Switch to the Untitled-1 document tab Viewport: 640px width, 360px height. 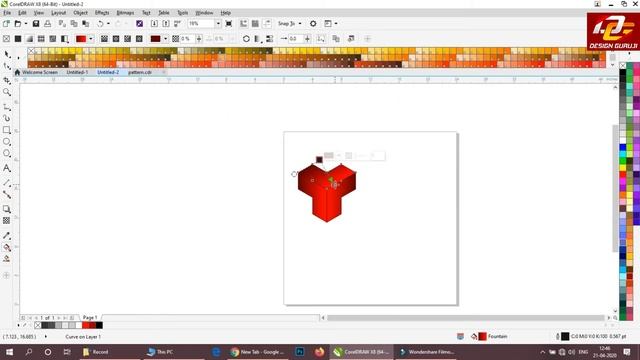point(77,72)
